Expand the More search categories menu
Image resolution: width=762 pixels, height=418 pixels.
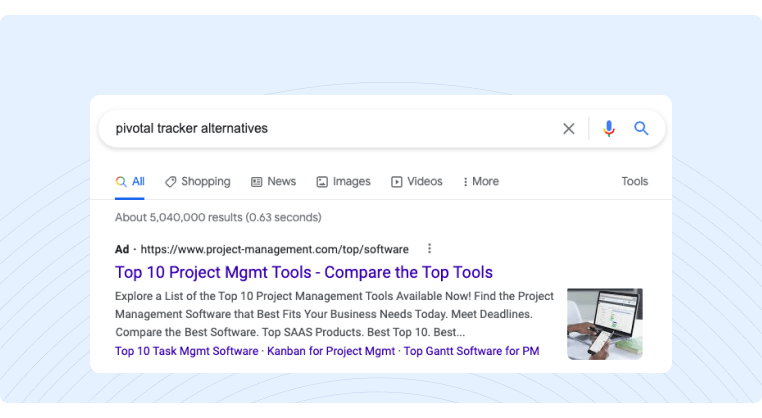pyautogui.click(x=481, y=181)
